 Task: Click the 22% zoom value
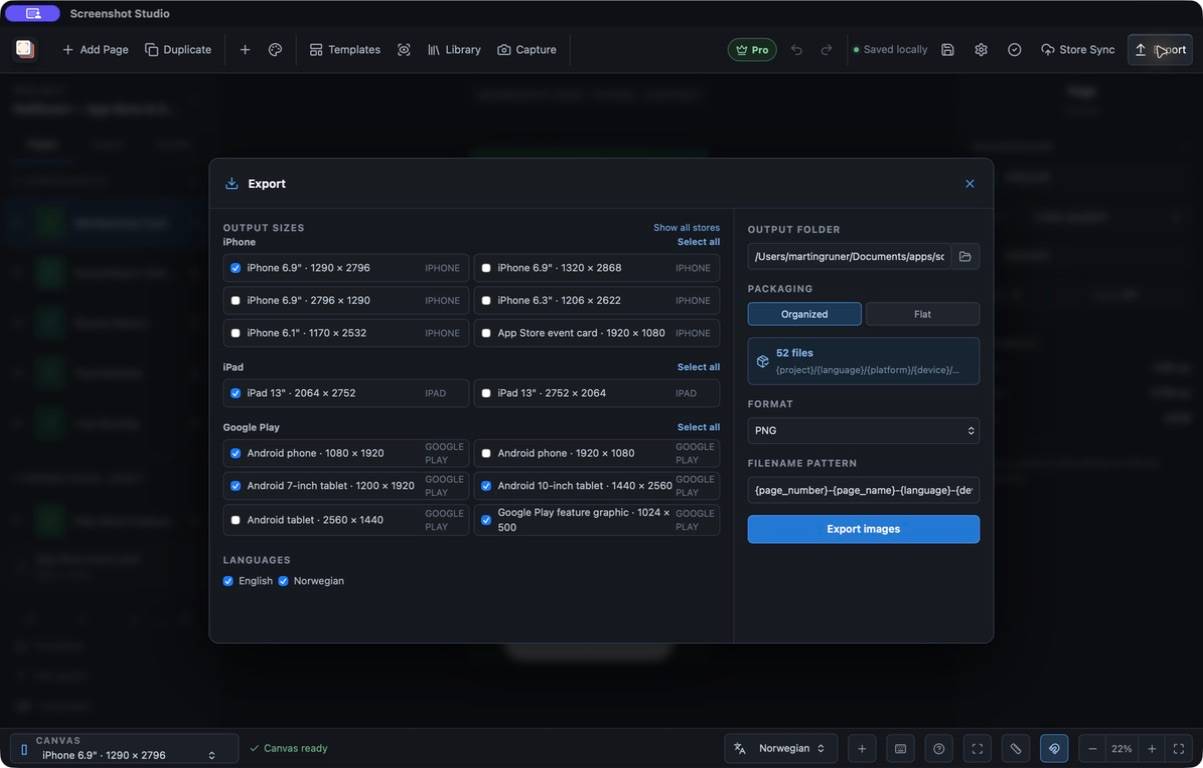click(x=1122, y=748)
